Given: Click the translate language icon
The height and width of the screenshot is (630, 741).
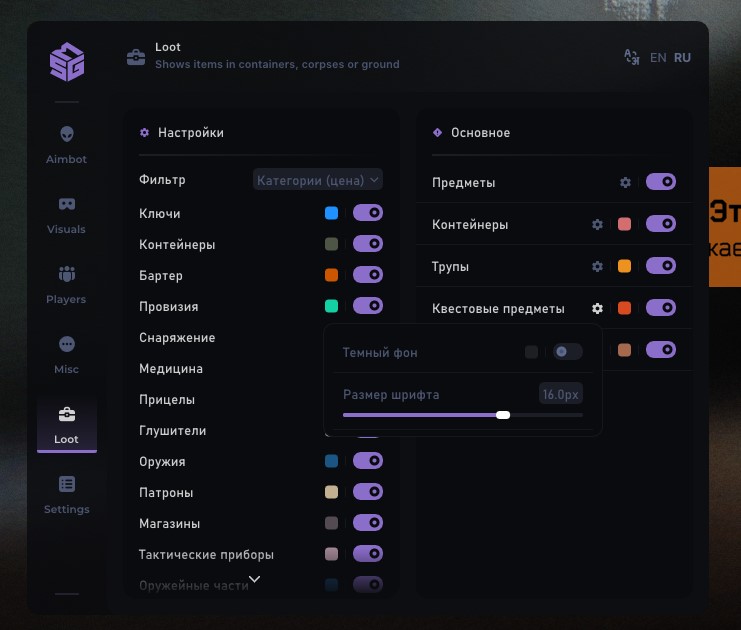Looking at the screenshot, I should [x=631, y=57].
